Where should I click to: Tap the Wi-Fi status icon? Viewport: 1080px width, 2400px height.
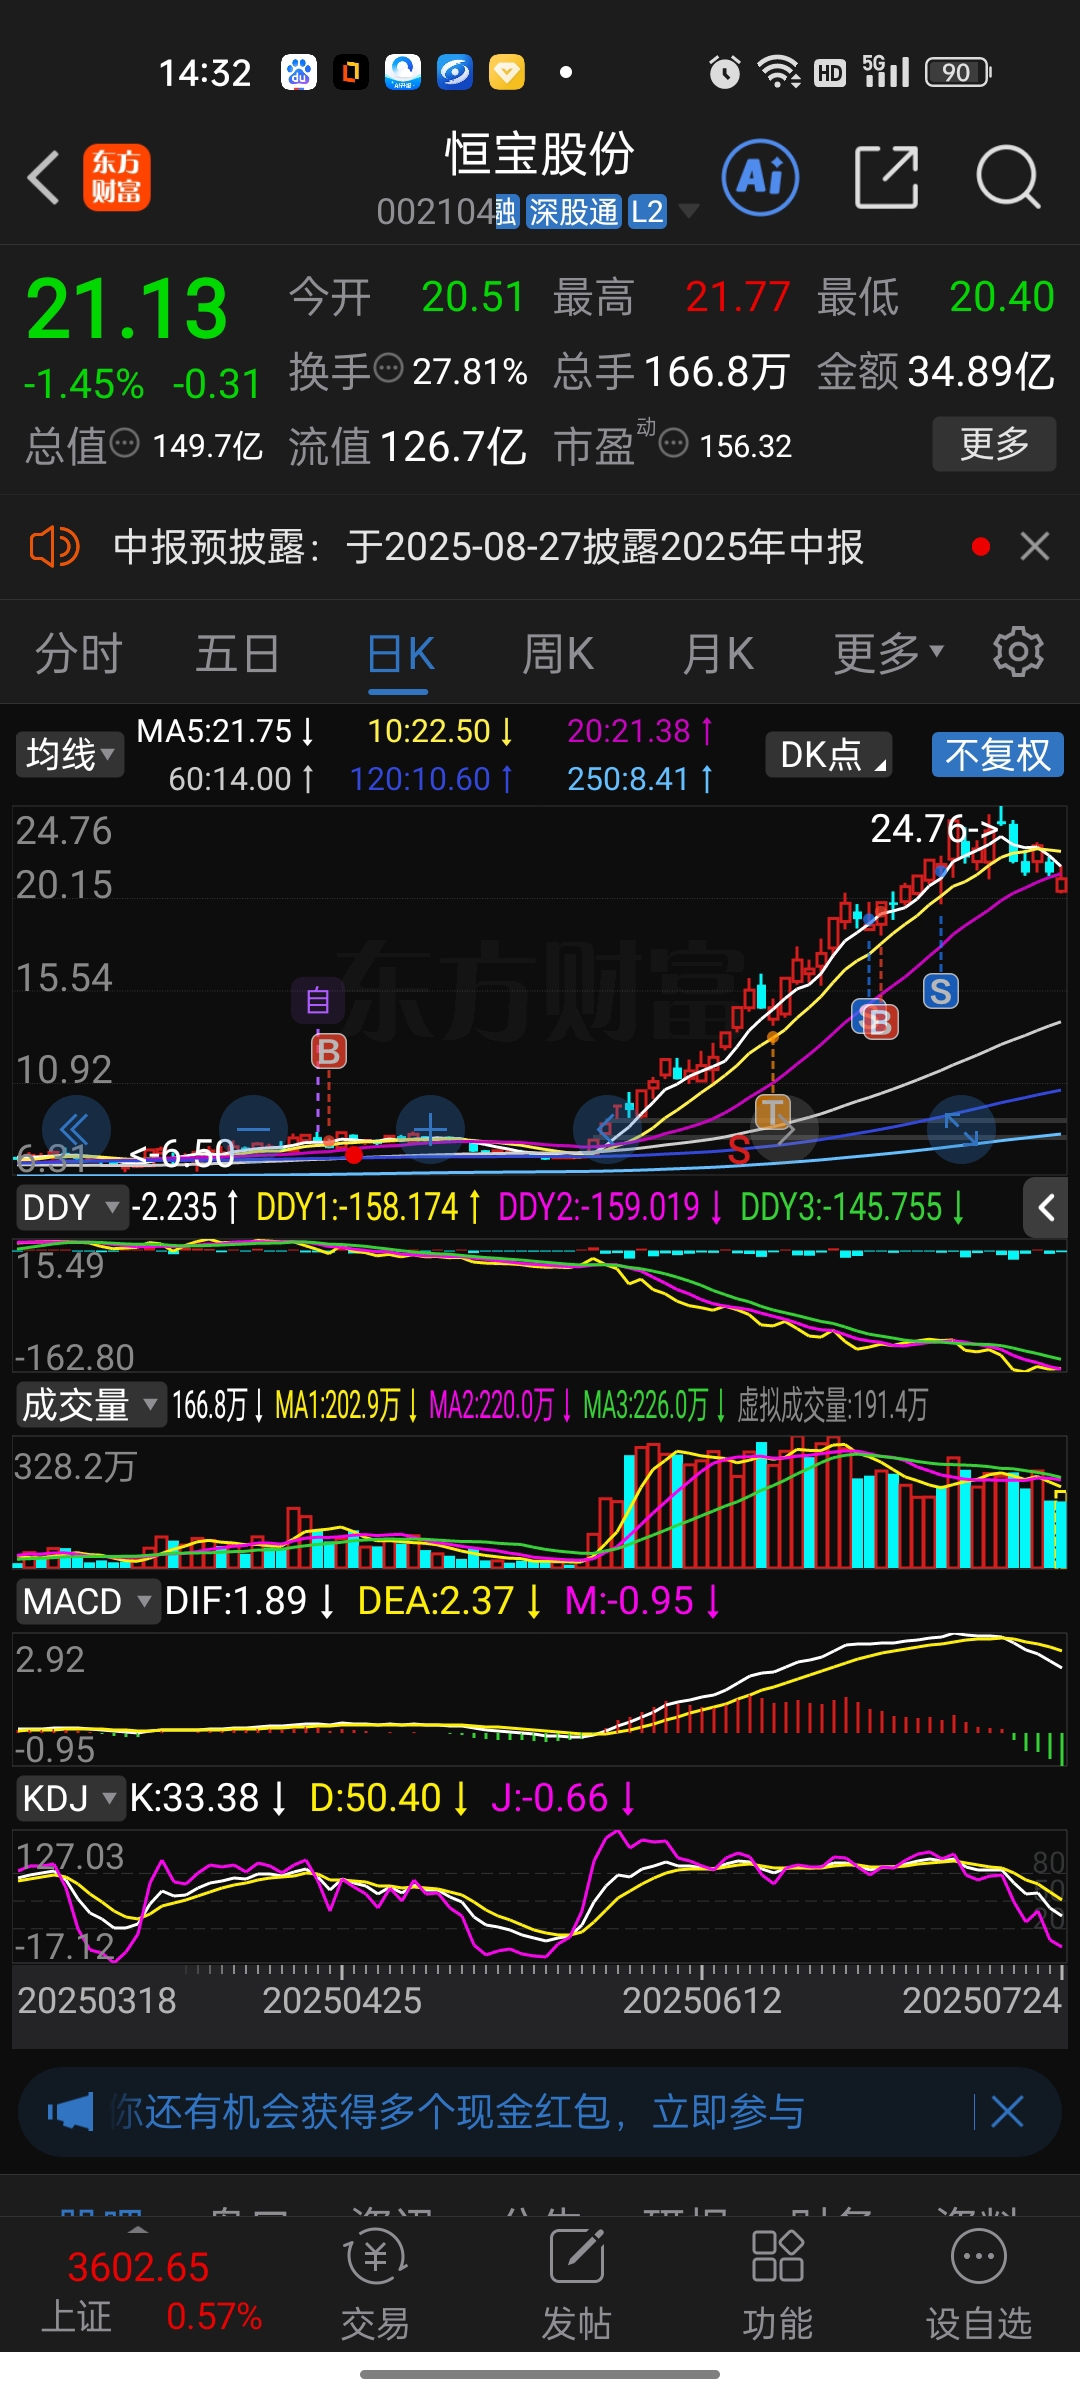pos(778,72)
